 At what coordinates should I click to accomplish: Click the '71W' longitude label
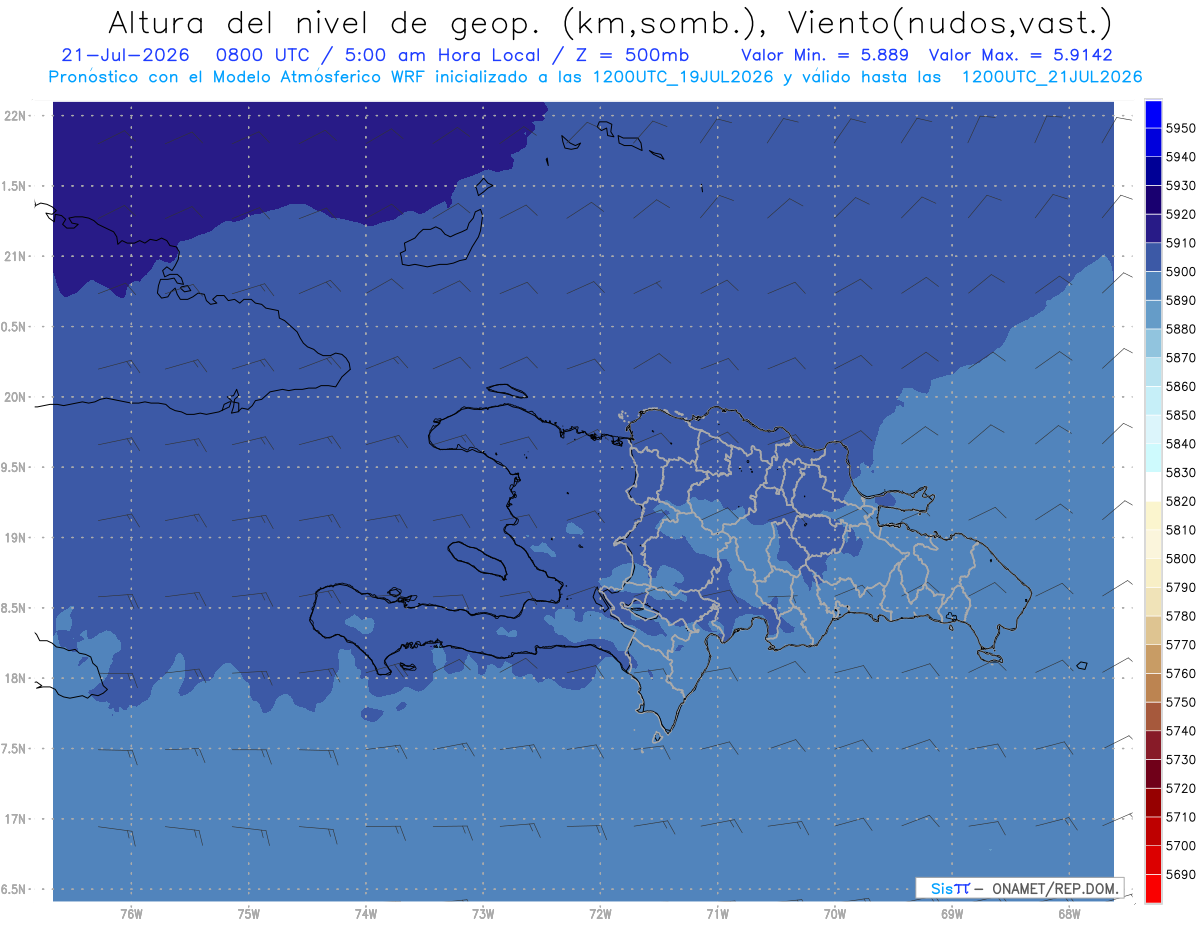tap(717, 913)
